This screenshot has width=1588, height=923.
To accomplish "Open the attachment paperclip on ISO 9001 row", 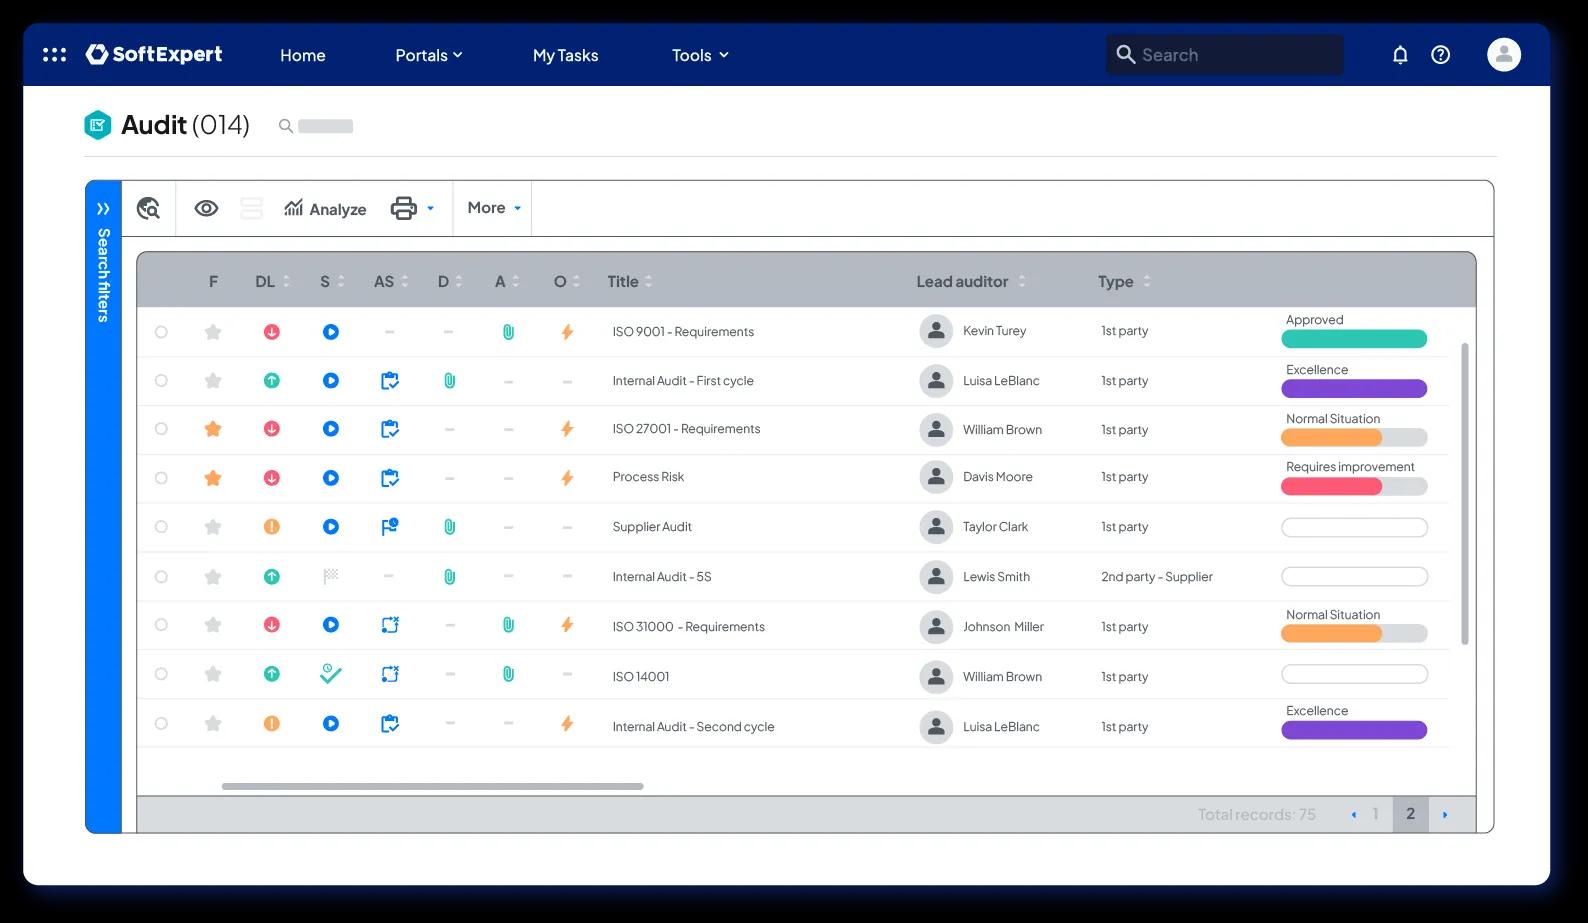I will (x=508, y=332).
